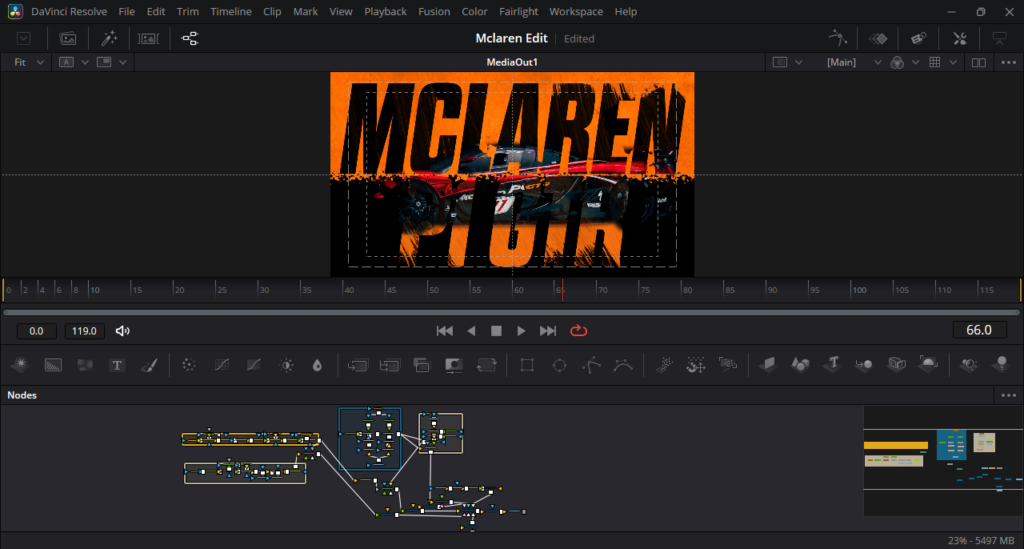The height and width of the screenshot is (549, 1024).
Task: Click the 119.0 render end field
Action: click(x=84, y=331)
